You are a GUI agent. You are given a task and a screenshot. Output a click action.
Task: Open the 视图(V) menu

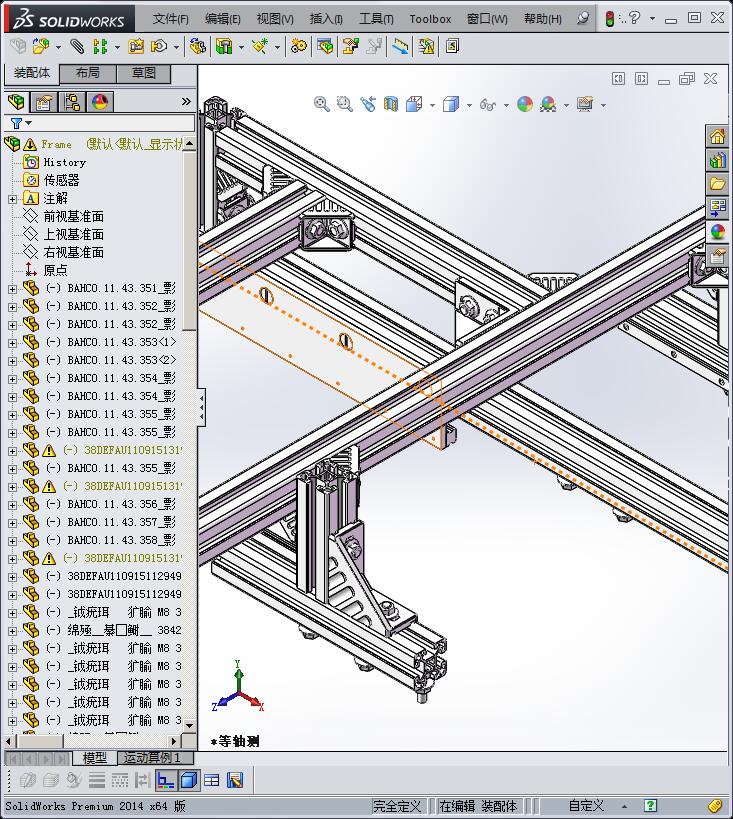click(275, 19)
